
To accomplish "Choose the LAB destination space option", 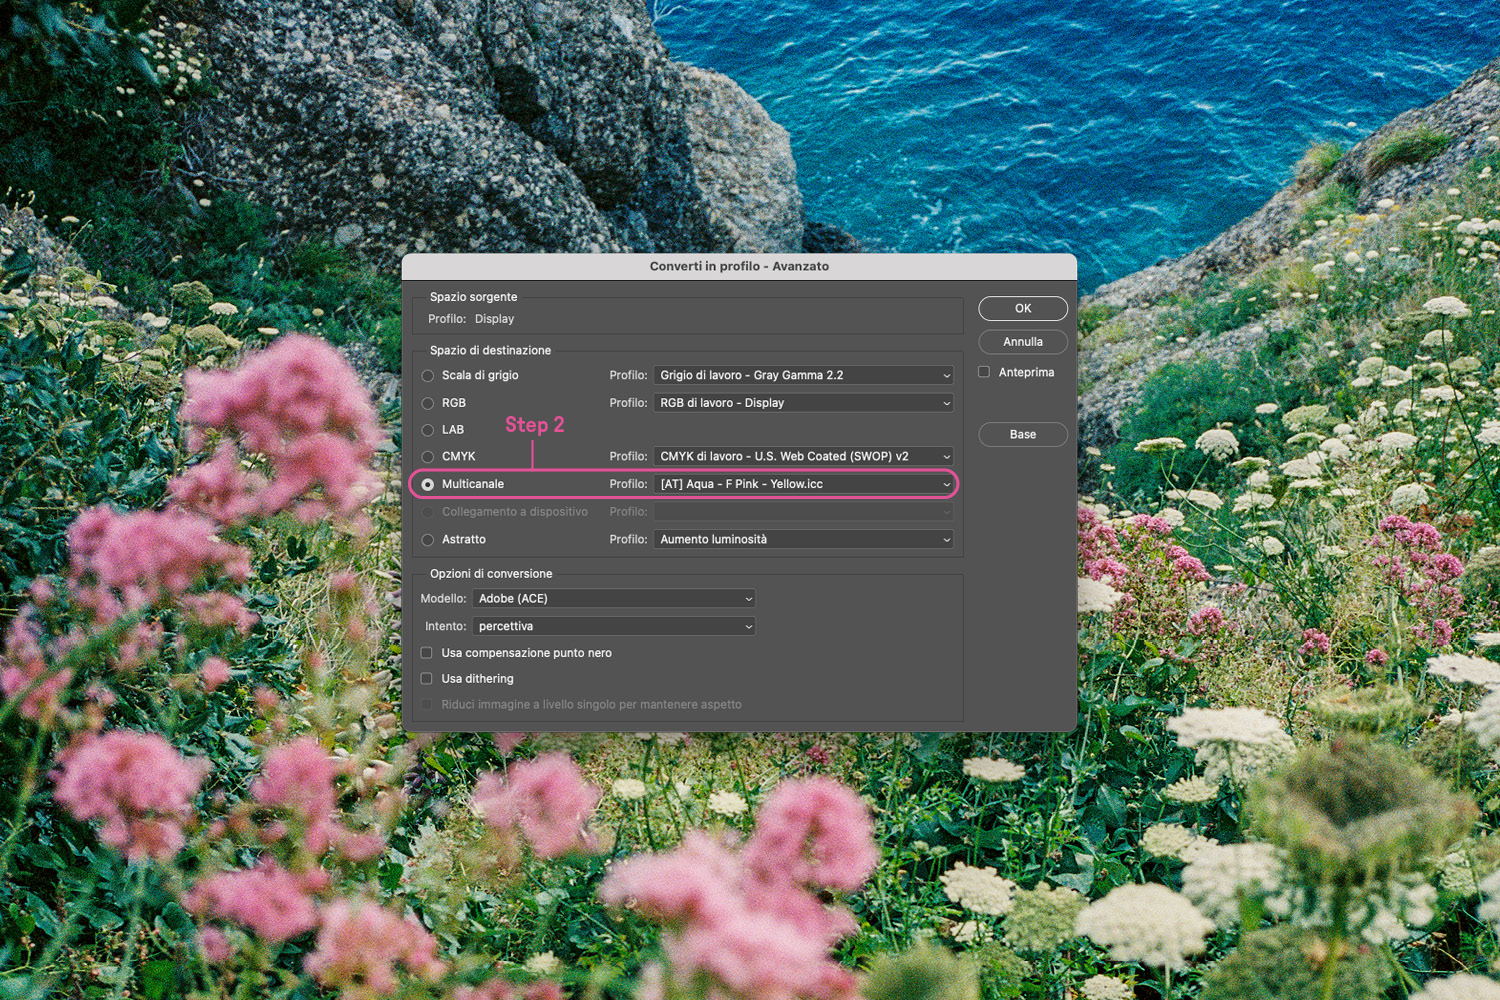I will coord(428,430).
